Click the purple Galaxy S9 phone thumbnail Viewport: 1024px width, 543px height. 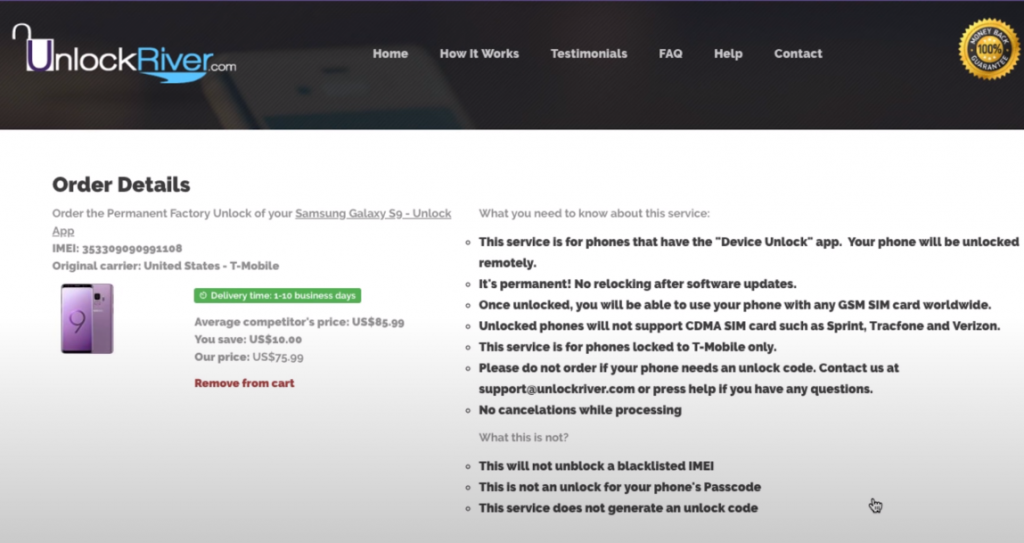click(87, 319)
